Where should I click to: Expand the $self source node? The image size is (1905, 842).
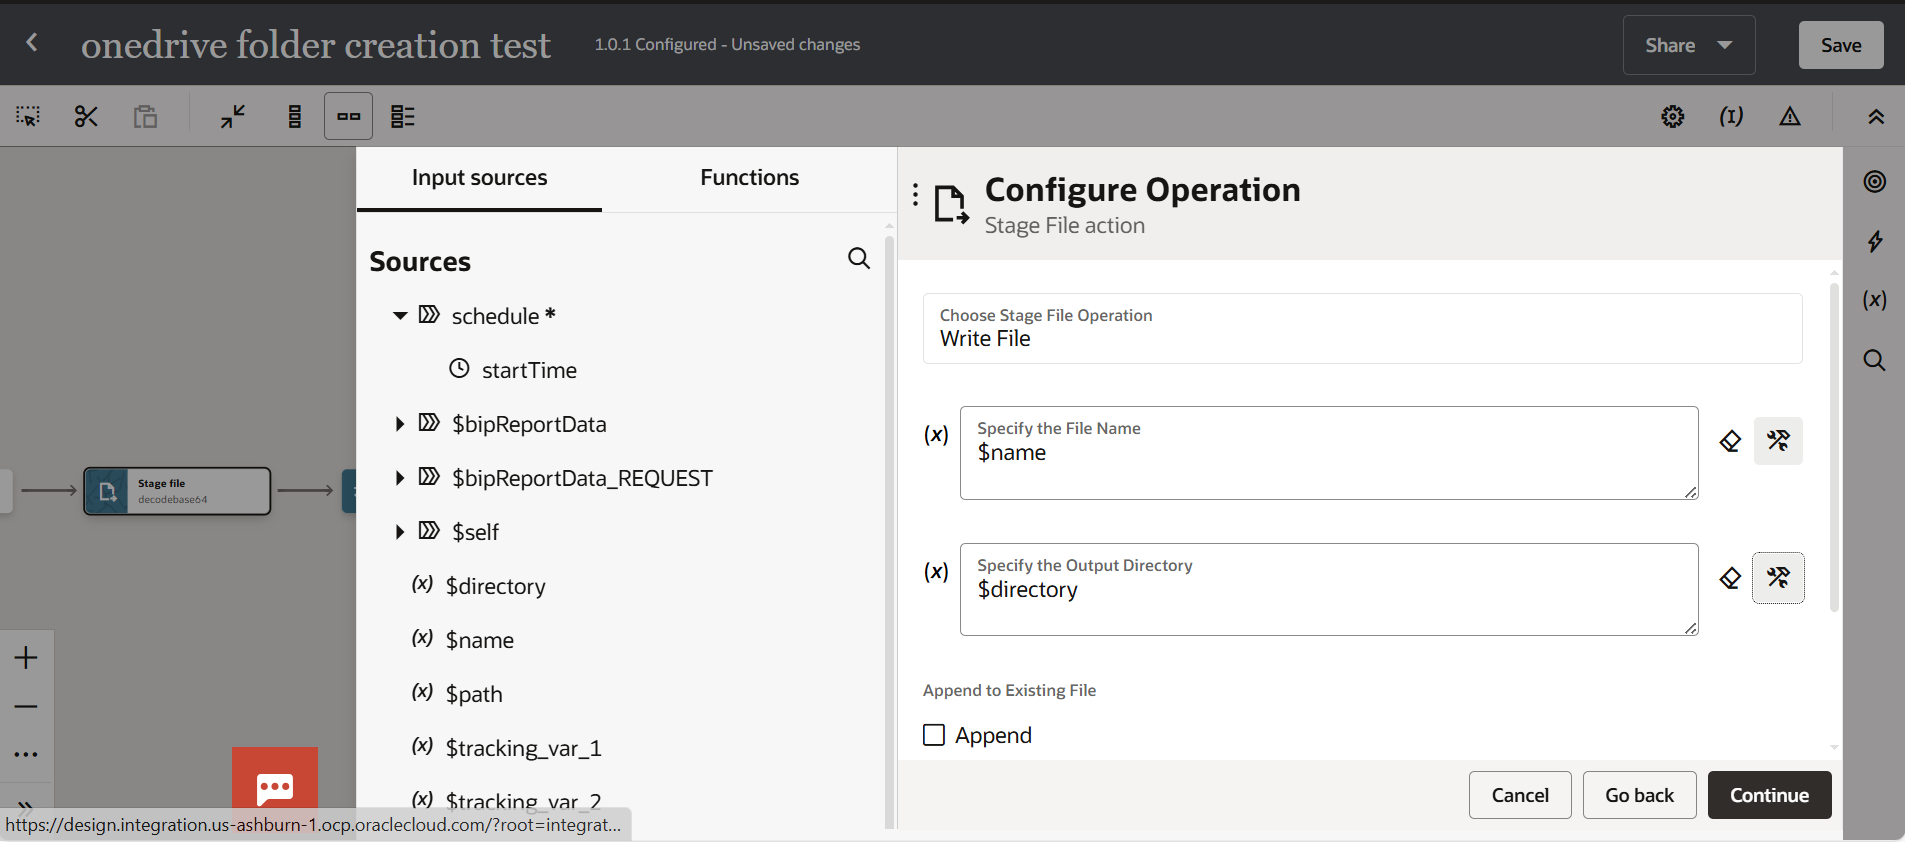pos(400,532)
